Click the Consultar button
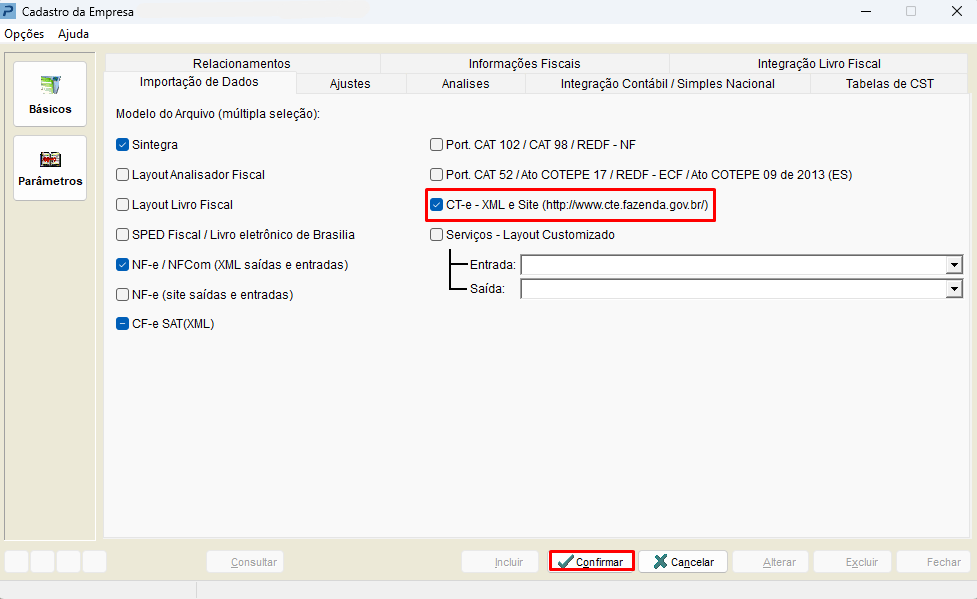 [x=245, y=562]
